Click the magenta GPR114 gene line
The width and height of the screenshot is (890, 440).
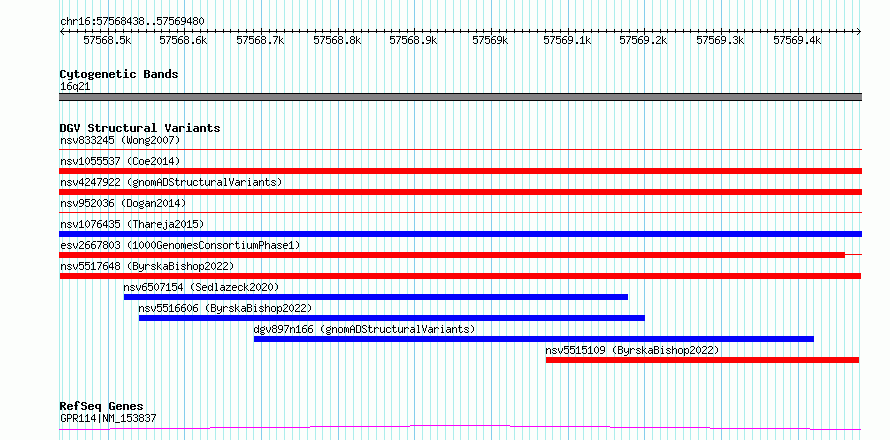460,427
